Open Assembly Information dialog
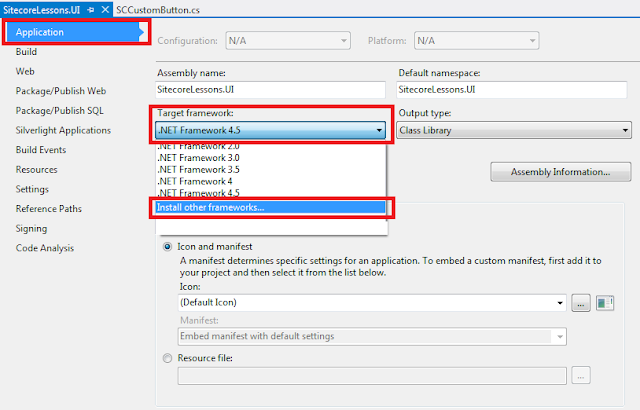The height and width of the screenshot is (410, 640). (560, 172)
